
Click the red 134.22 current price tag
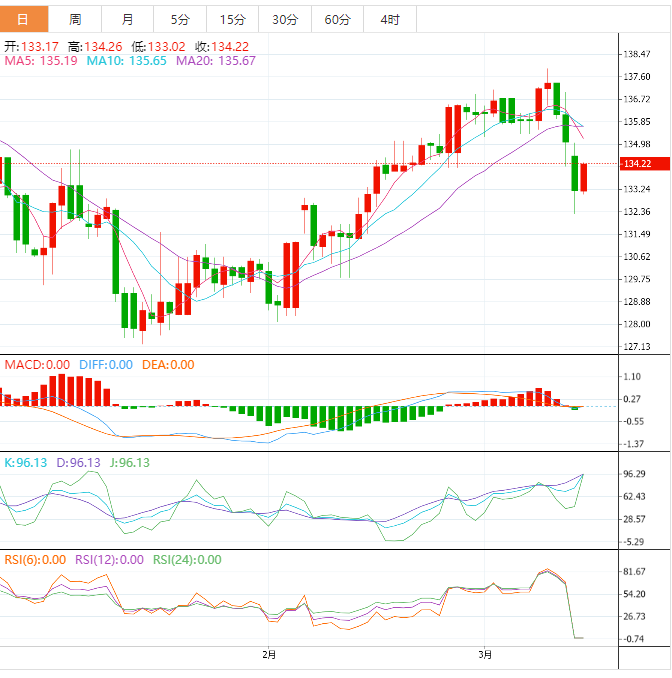645,163
